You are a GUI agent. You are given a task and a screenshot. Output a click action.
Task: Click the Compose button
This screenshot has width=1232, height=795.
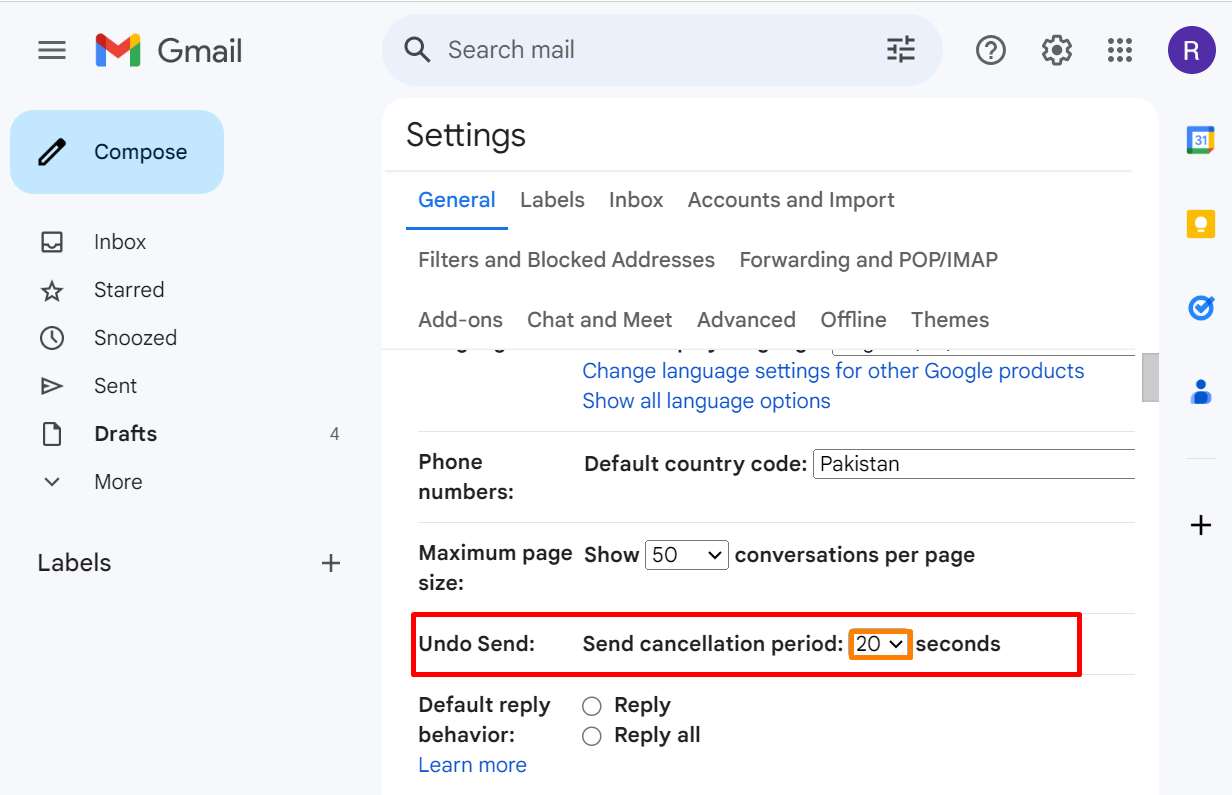tap(117, 152)
